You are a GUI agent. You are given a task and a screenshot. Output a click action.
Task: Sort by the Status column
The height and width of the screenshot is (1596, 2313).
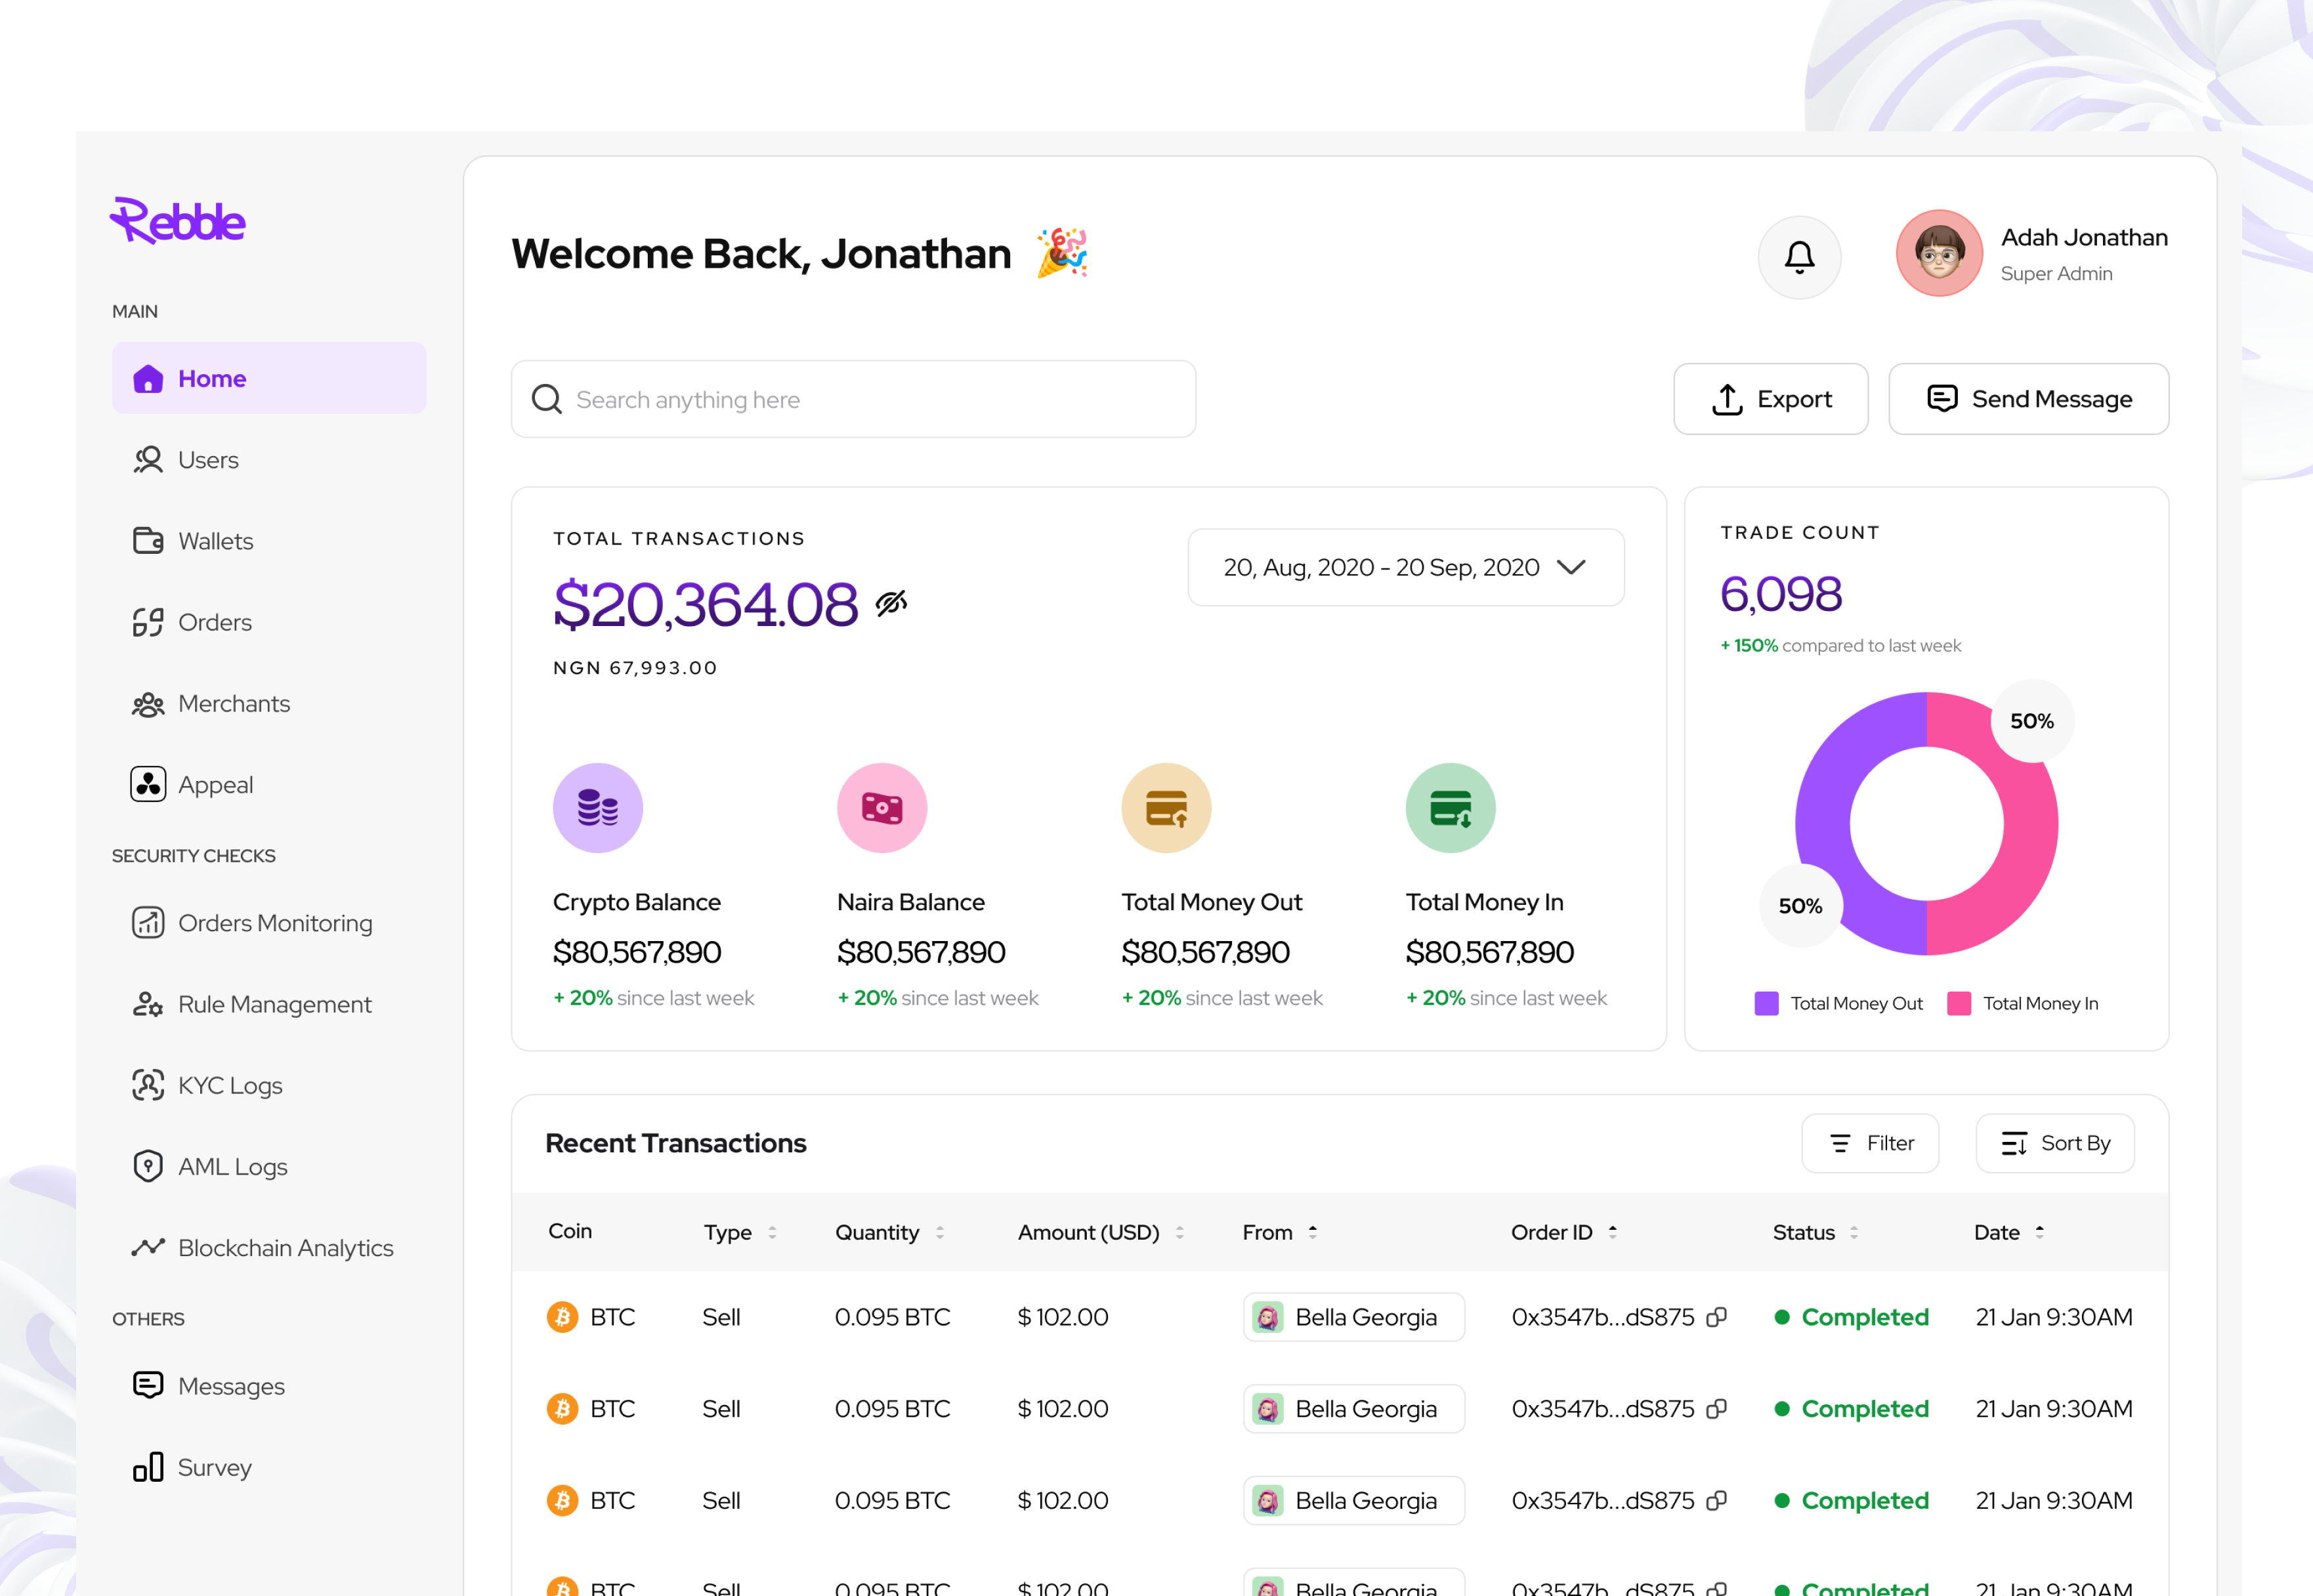click(x=1854, y=1233)
